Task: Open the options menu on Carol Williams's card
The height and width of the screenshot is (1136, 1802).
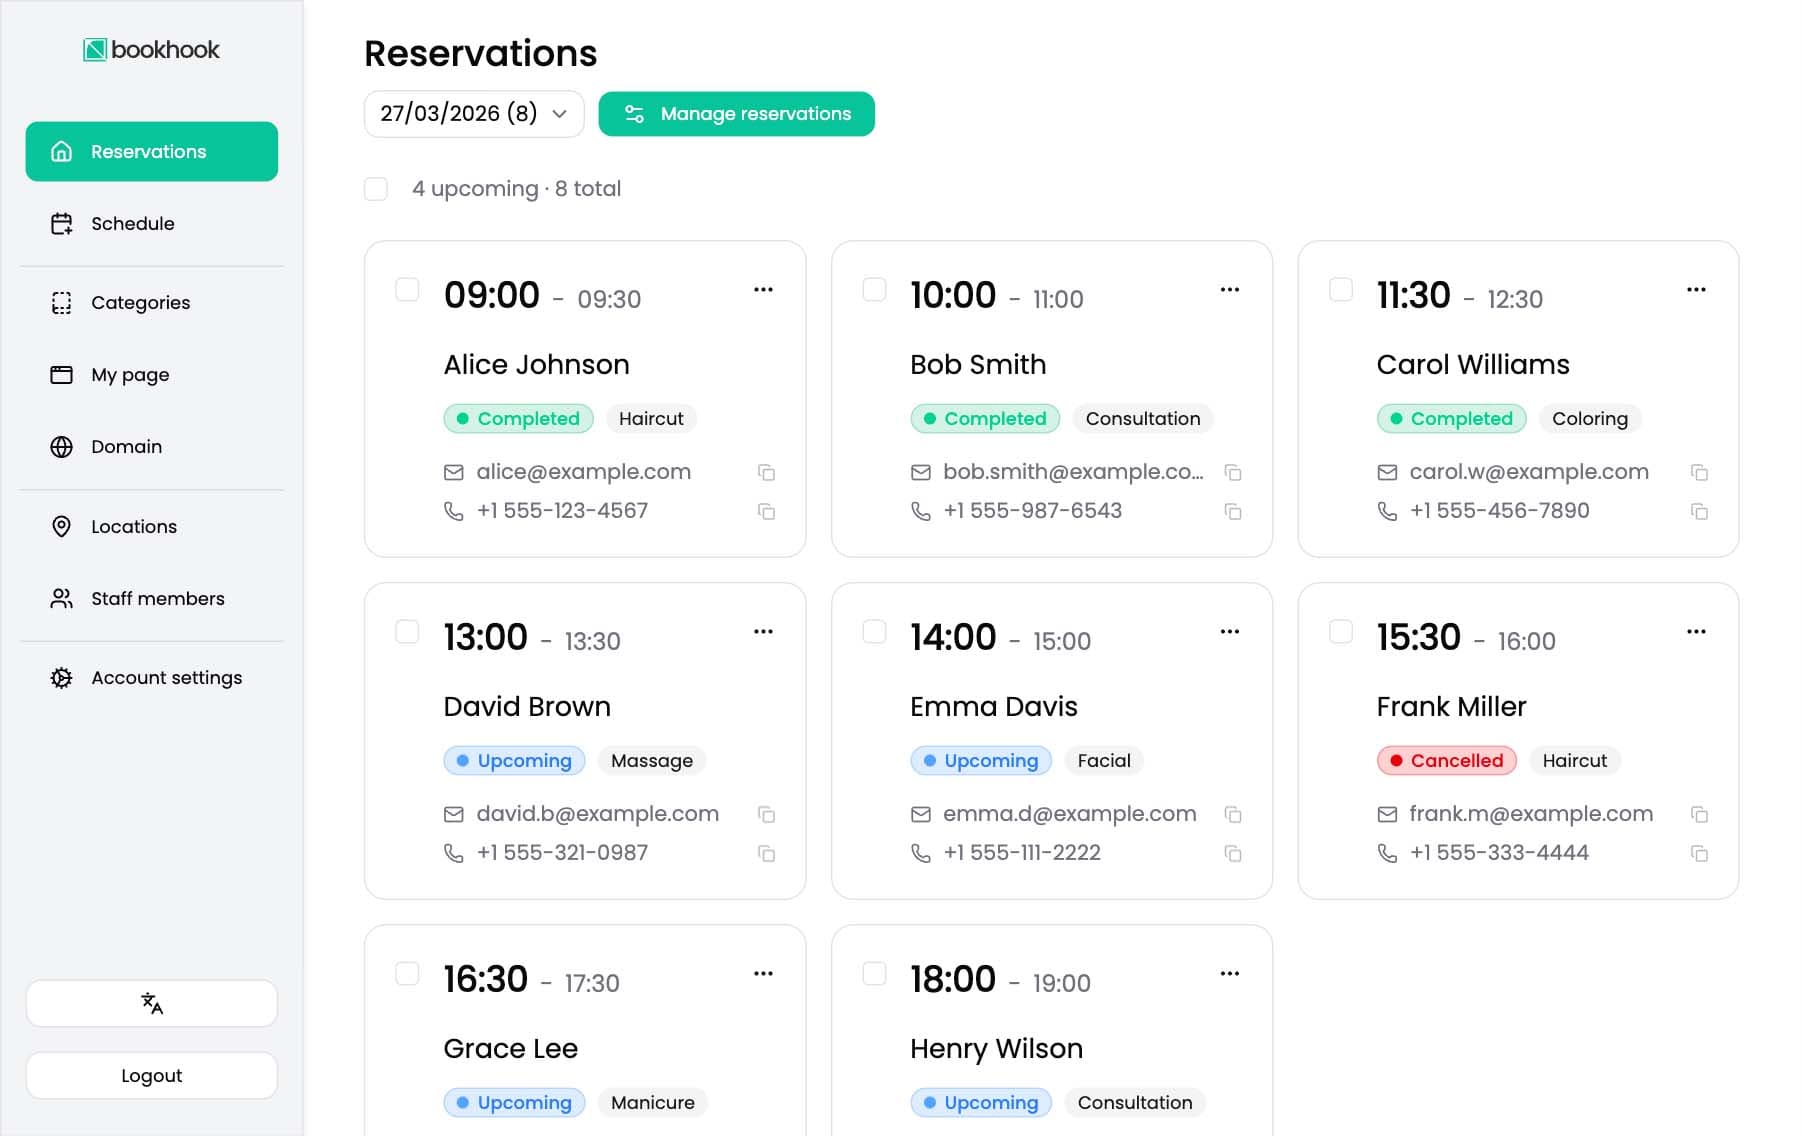Action: tap(1697, 289)
